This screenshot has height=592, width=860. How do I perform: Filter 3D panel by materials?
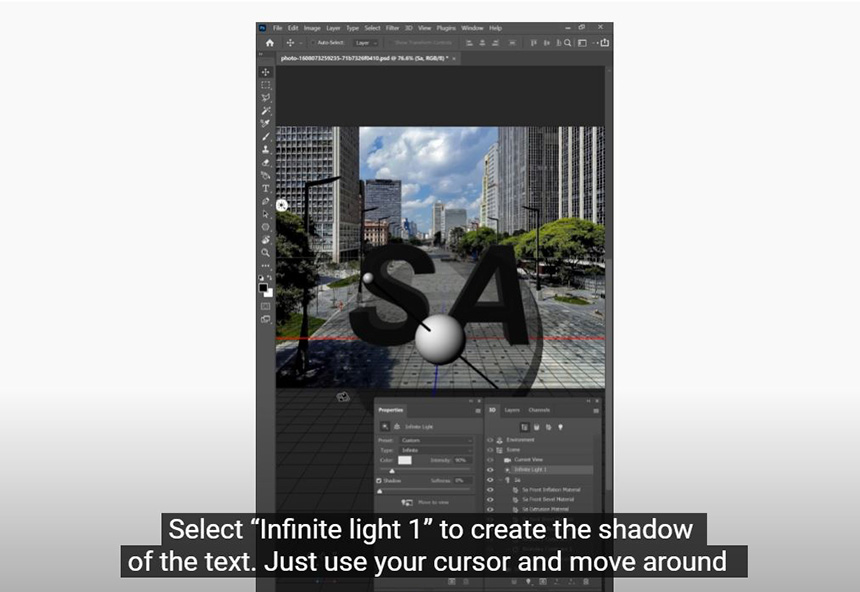pos(548,427)
